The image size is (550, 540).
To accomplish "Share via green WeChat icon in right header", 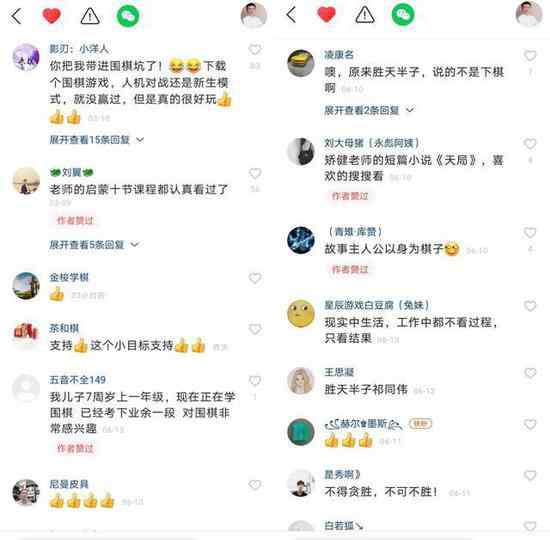I will [x=403, y=14].
